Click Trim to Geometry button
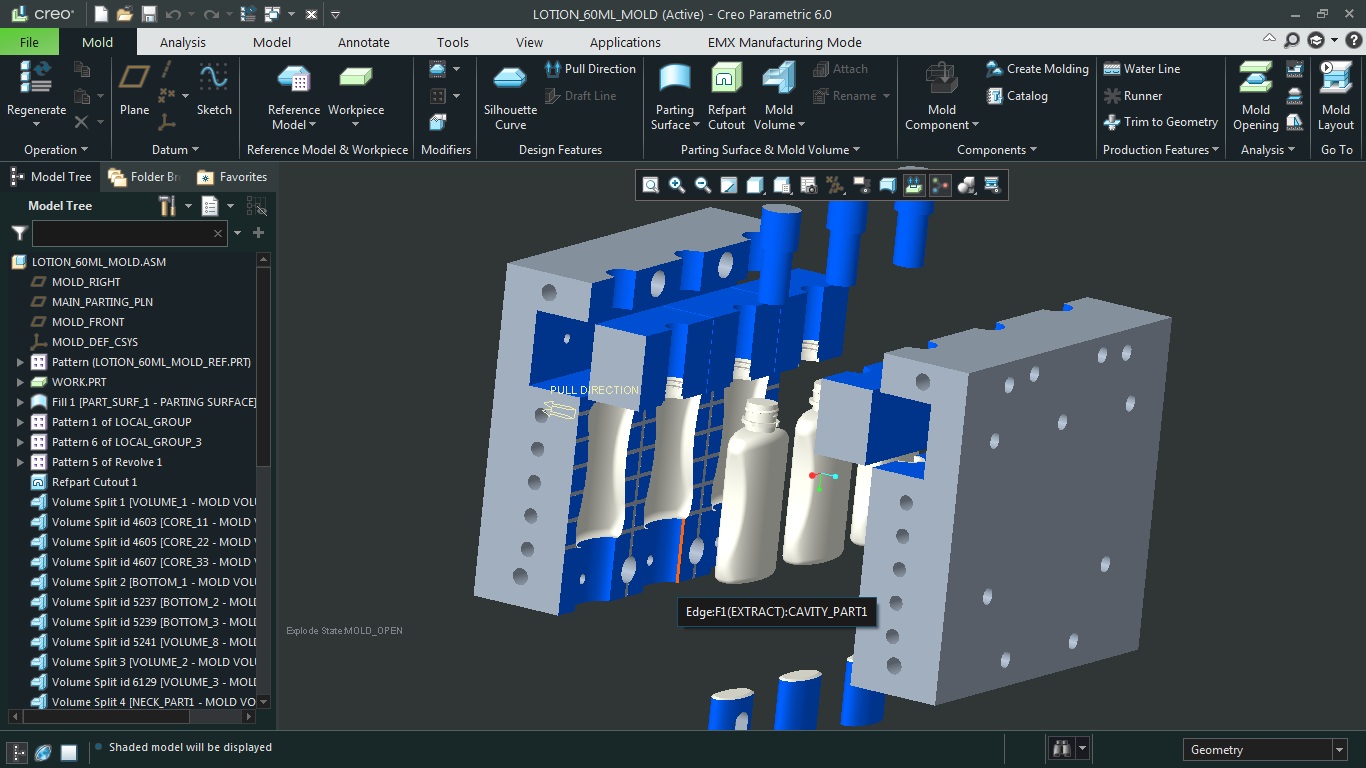Viewport: 1366px width, 768px height. [x=1160, y=122]
